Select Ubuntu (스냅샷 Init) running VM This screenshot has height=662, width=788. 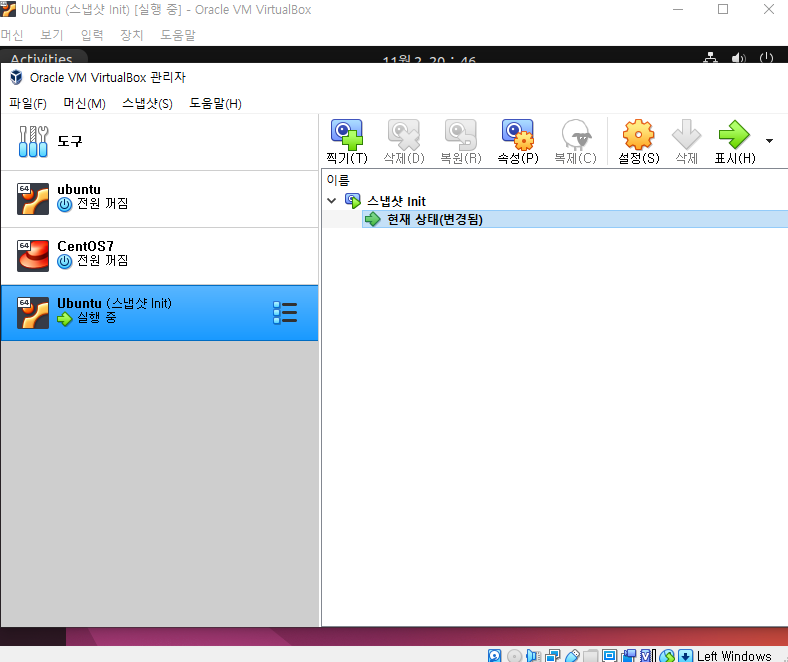point(159,313)
